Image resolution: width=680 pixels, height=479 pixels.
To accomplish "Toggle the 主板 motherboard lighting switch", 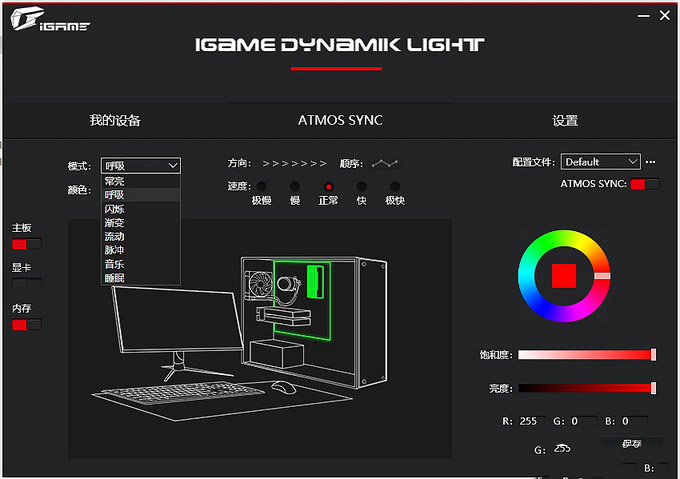I will [x=26, y=244].
